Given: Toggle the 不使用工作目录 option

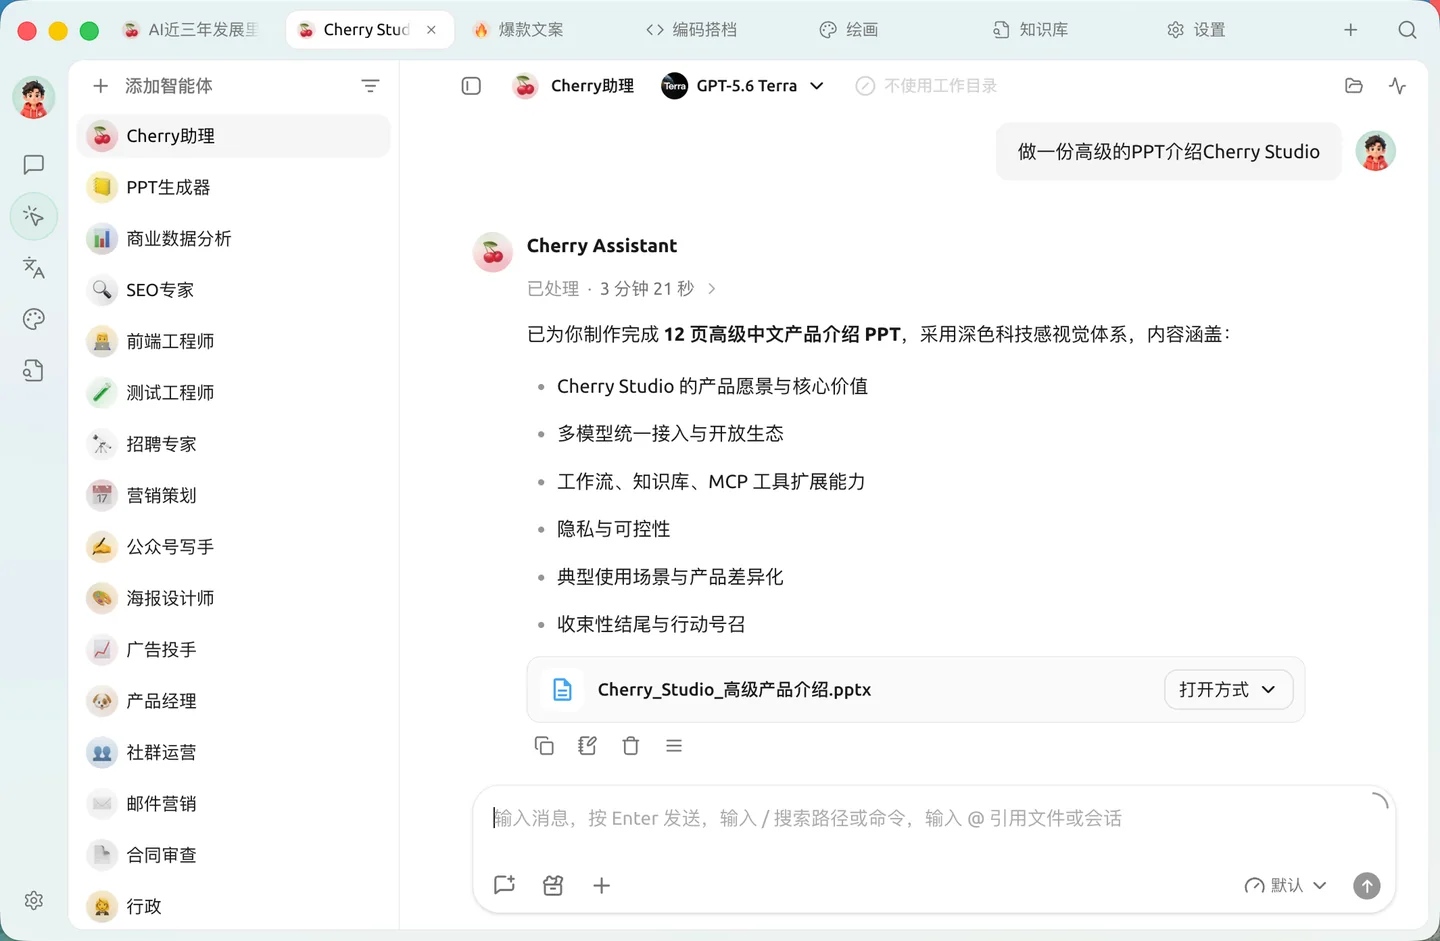Looking at the screenshot, I should [x=926, y=86].
